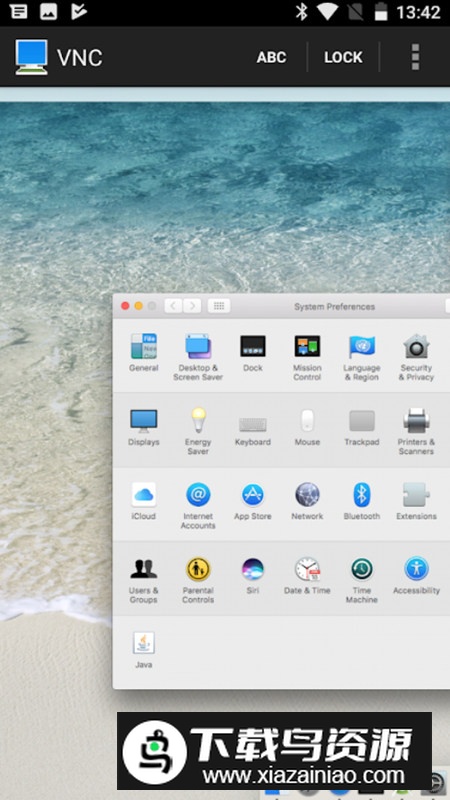
Task: Tap the VNC monitor app icon
Action: [32, 57]
